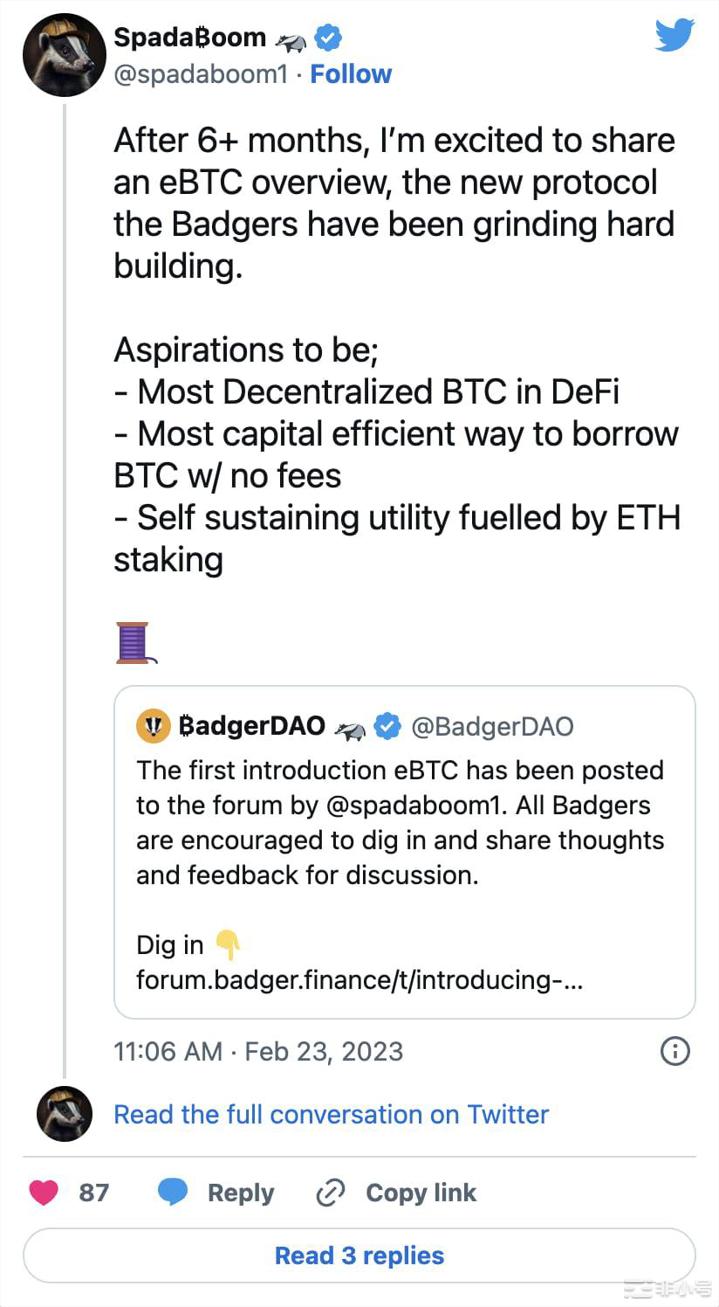Click the info icon beside the timestamp
The height and width of the screenshot is (1307, 719).
tap(674, 1051)
